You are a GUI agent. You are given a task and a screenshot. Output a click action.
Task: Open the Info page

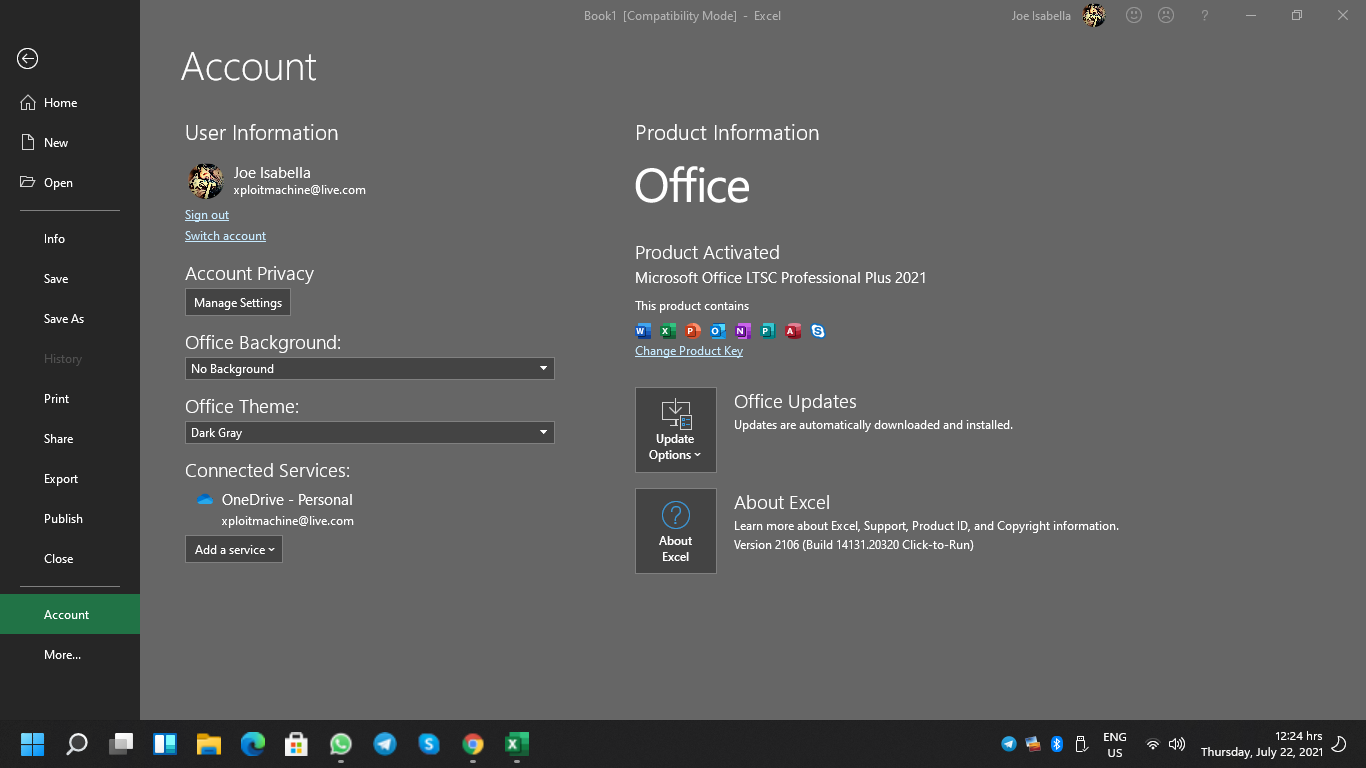pos(70,239)
